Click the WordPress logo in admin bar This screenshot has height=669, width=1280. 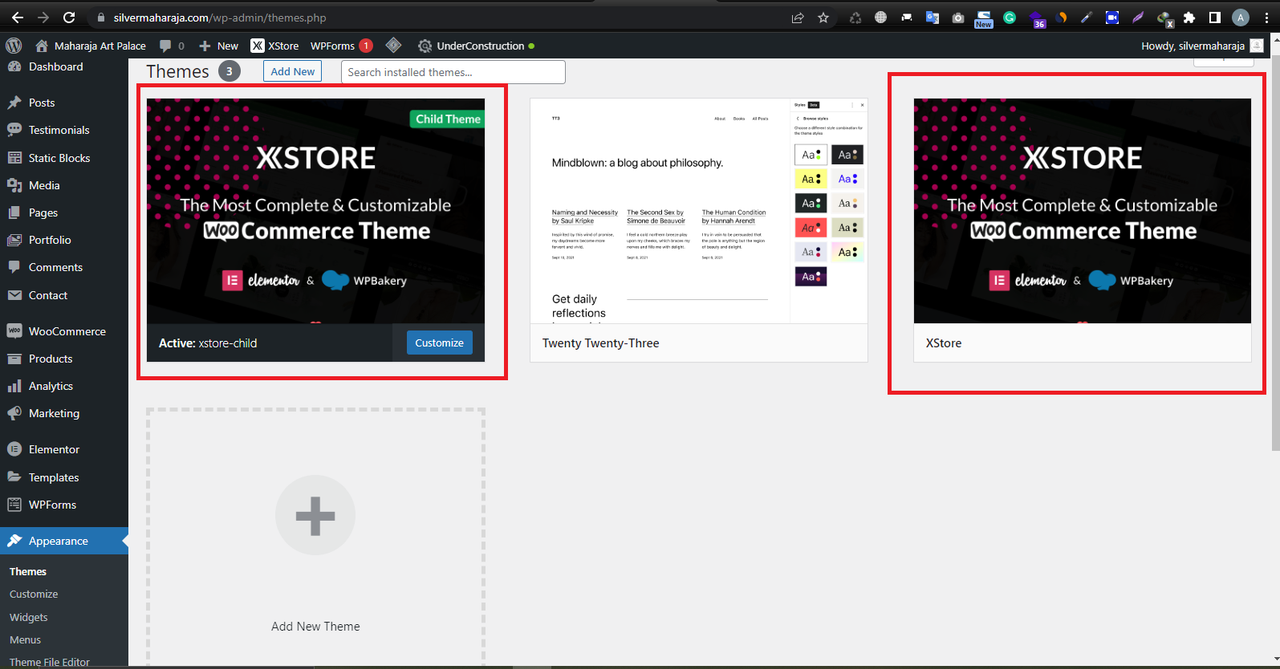tap(13, 45)
